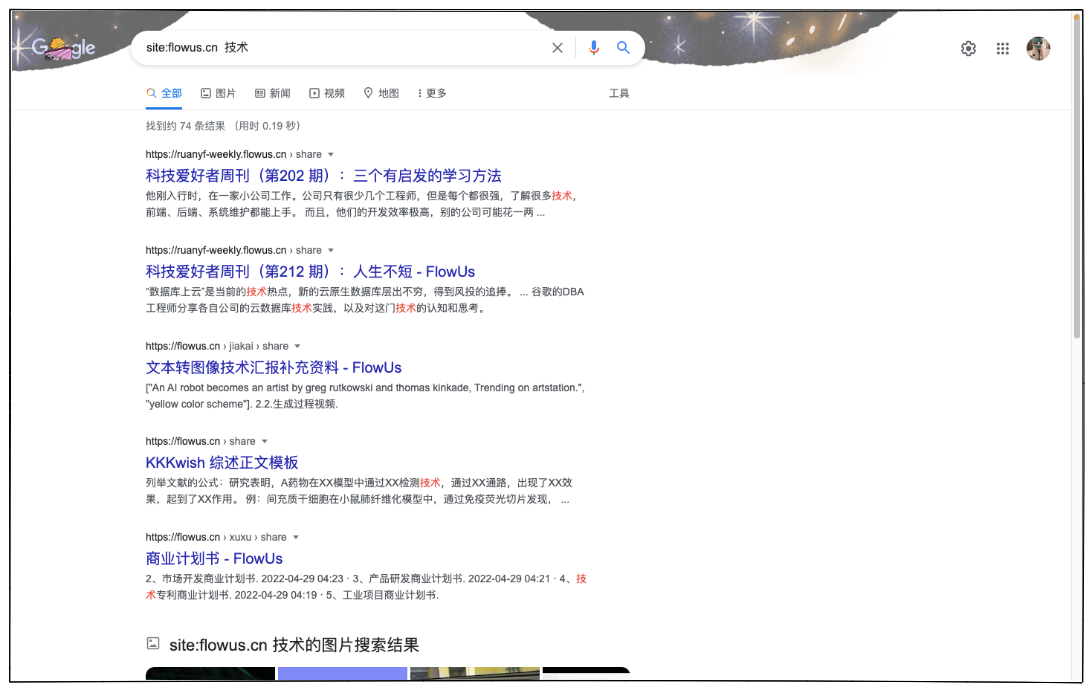1092x692 pixels.
Task: Open options arrow next to KKKwish result URL
Action: pos(267,441)
